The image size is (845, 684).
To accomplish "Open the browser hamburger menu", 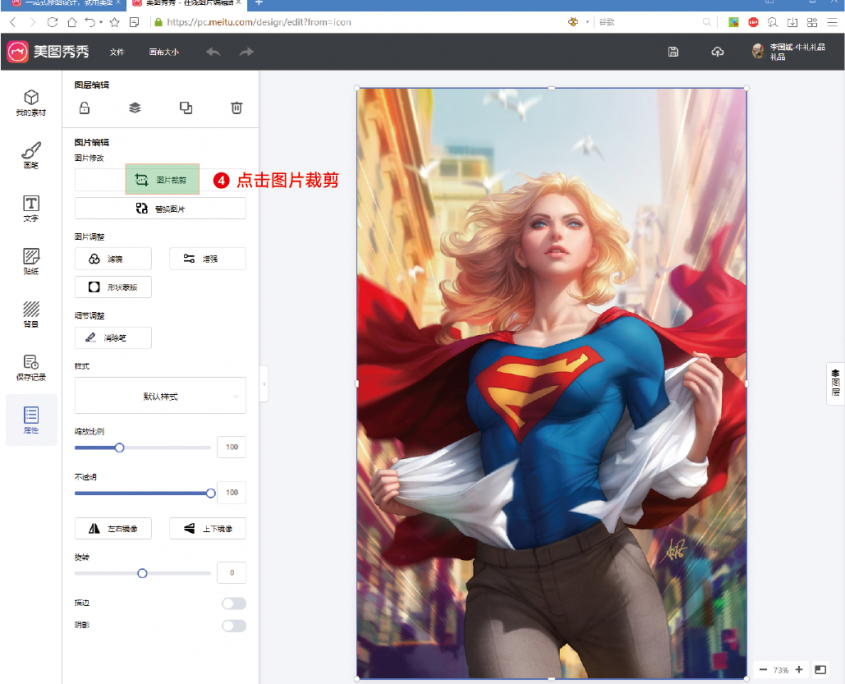I will click(x=832, y=22).
